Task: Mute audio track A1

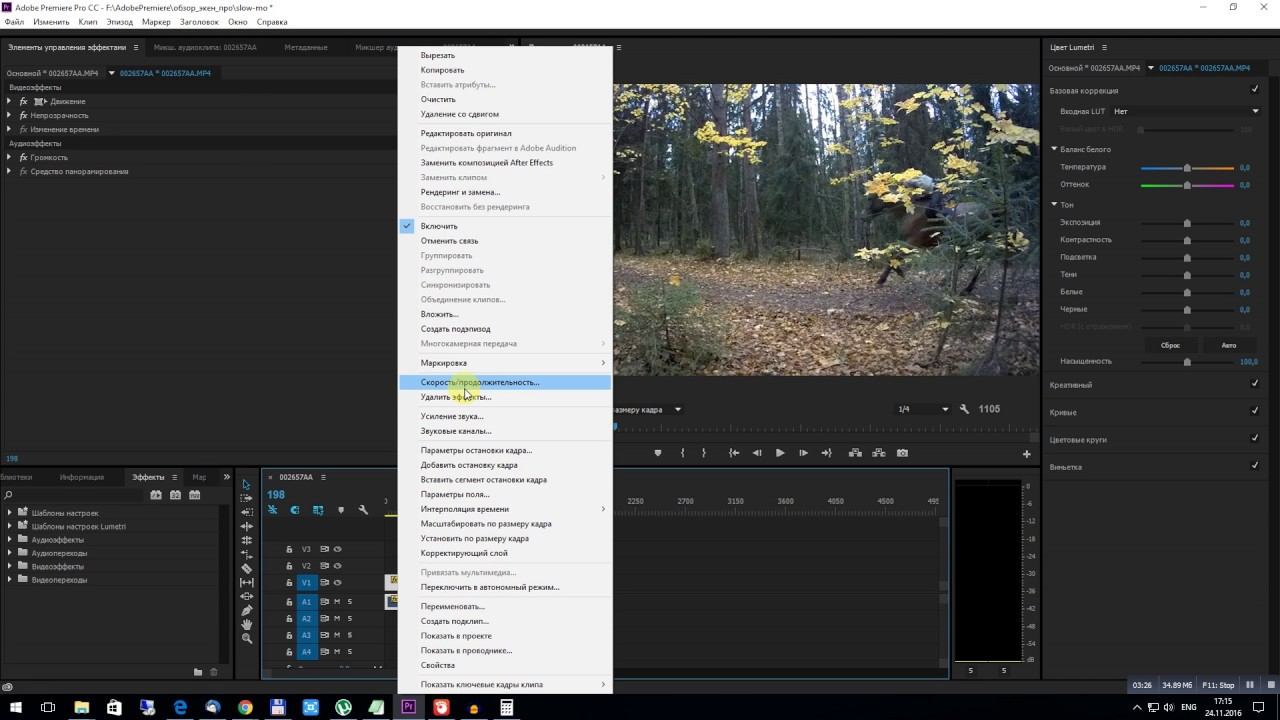Action: 337,602
